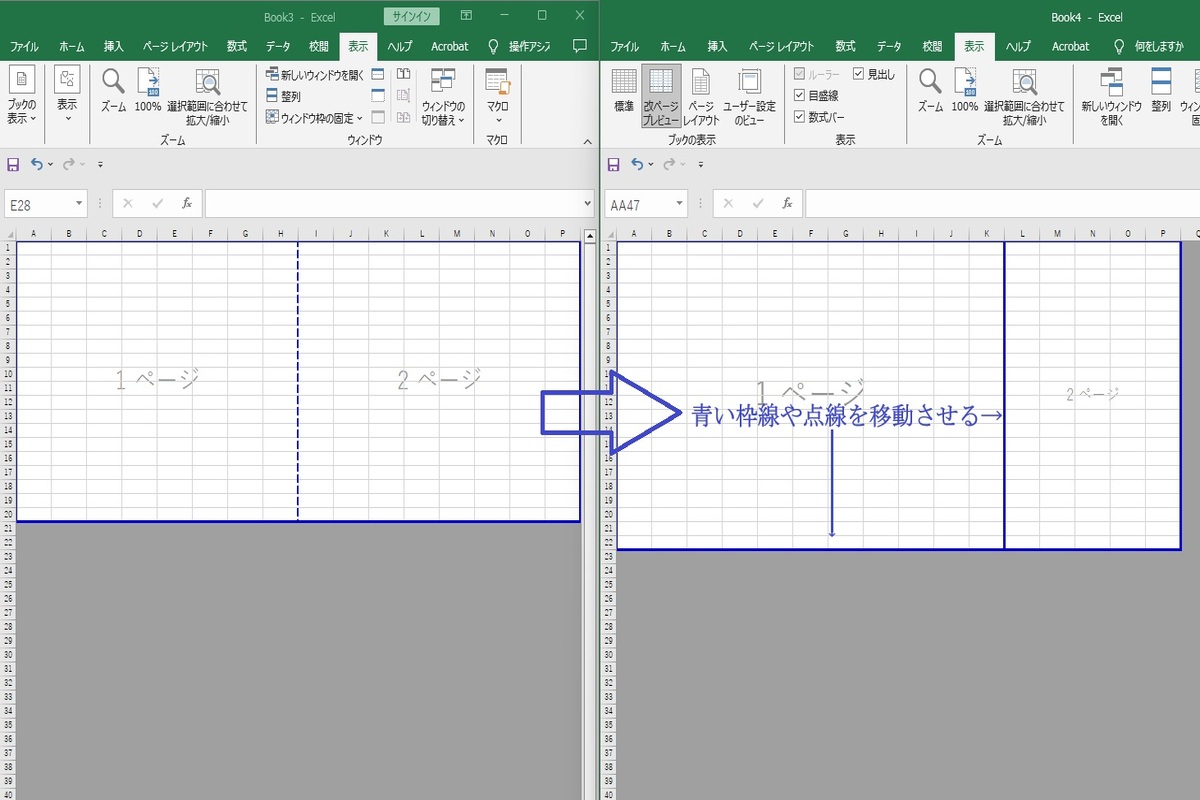Uncheck the 目盛線 checkbox

coord(800,95)
